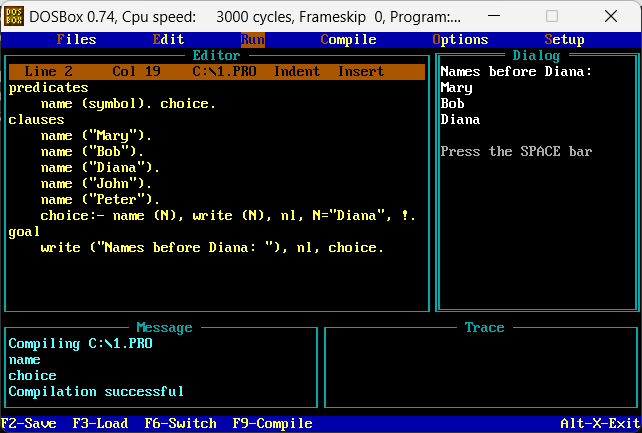Screen dimensions: 642x433
Task: Click the 'choice:-' rule line
Action: coord(228,215)
